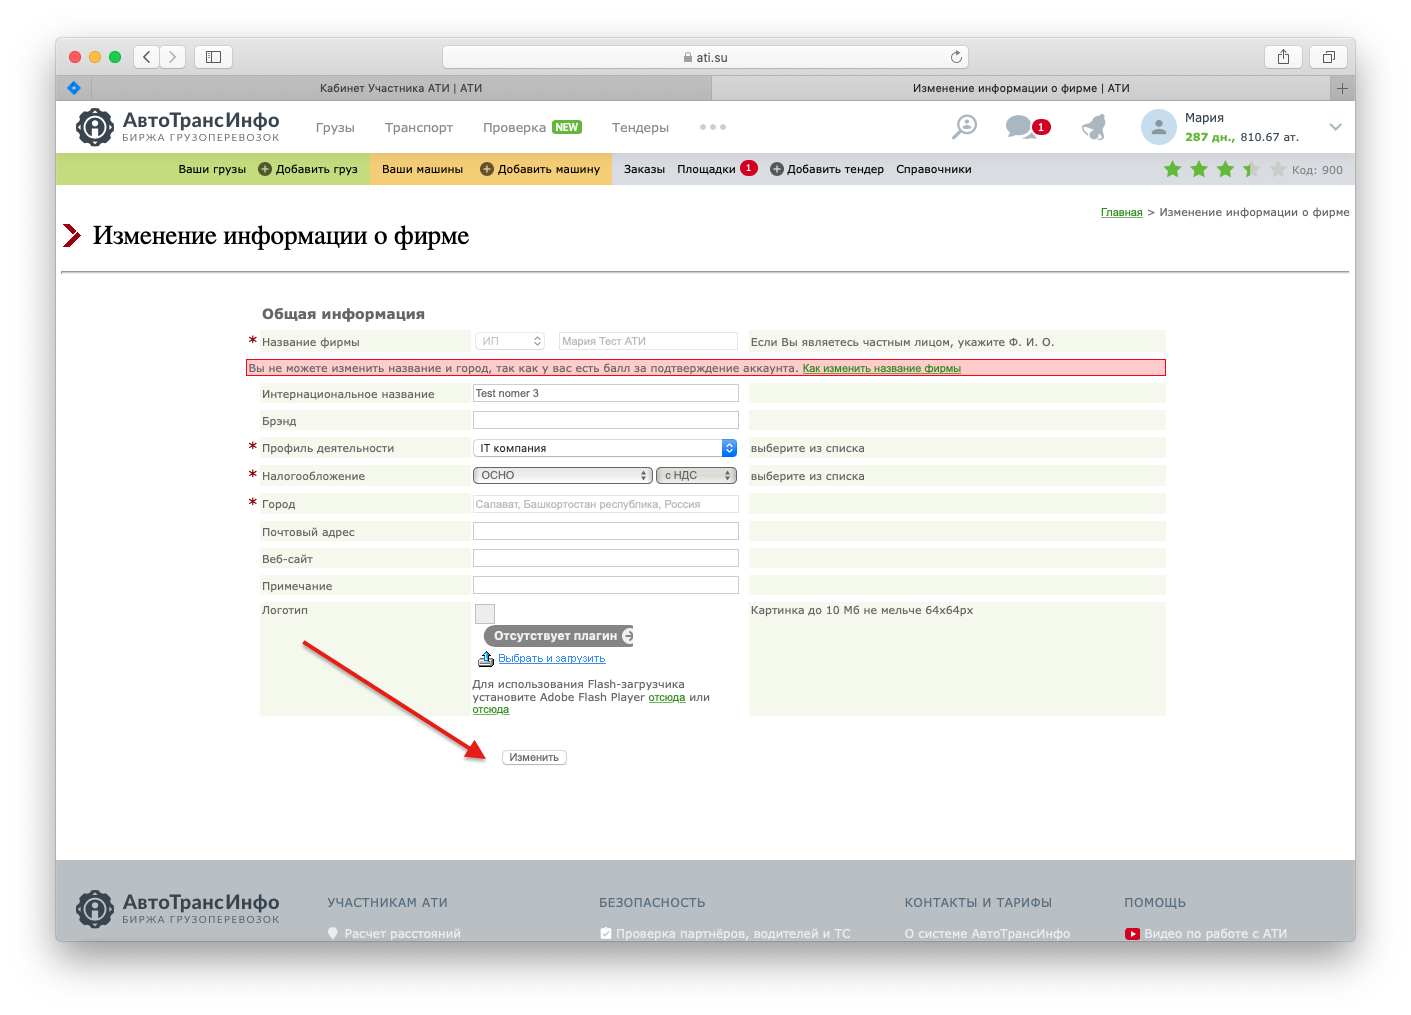Open О системе АвтоТрансИнфо footer link
Viewport: 1411px width, 1015px height.
pyautogui.click(x=987, y=934)
